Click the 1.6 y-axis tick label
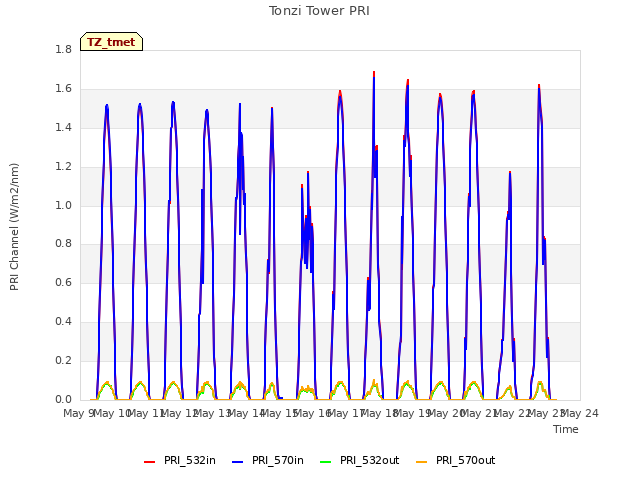 click(x=64, y=89)
